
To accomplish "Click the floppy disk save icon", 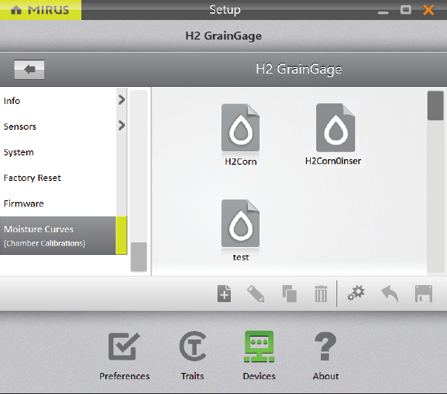I will pos(423,294).
